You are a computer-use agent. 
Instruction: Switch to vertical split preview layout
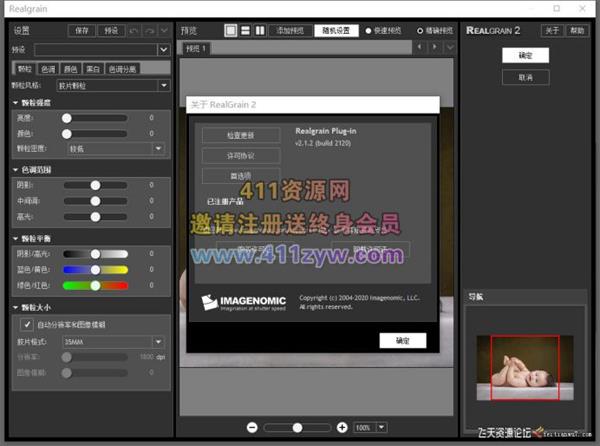[260, 31]
